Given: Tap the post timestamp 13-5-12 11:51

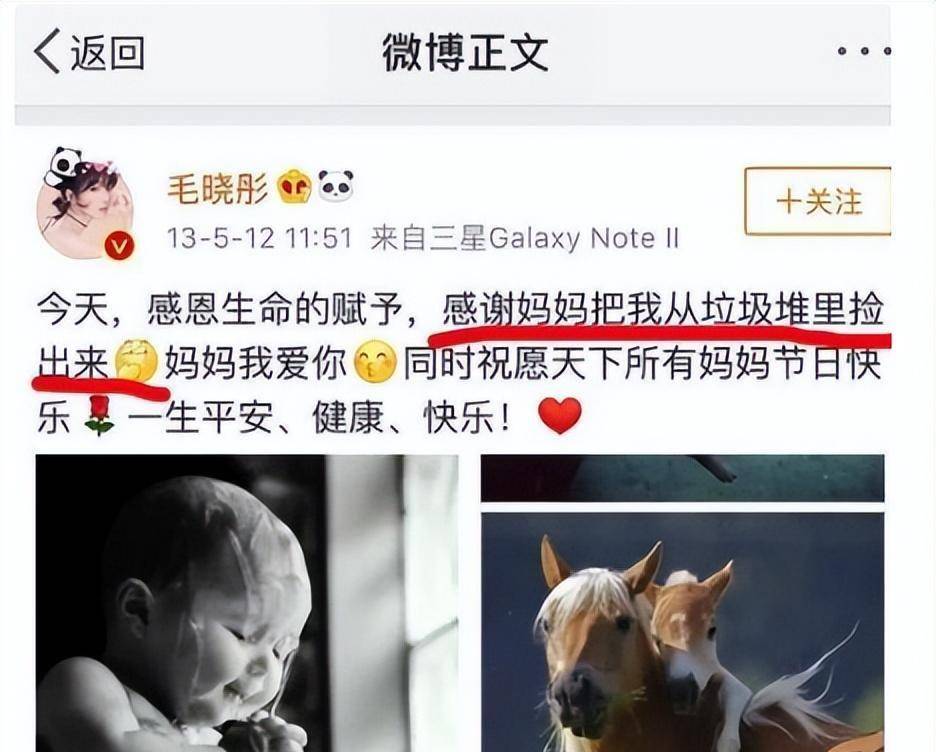Looking at the screenshot, I should [x=260, y=239].
